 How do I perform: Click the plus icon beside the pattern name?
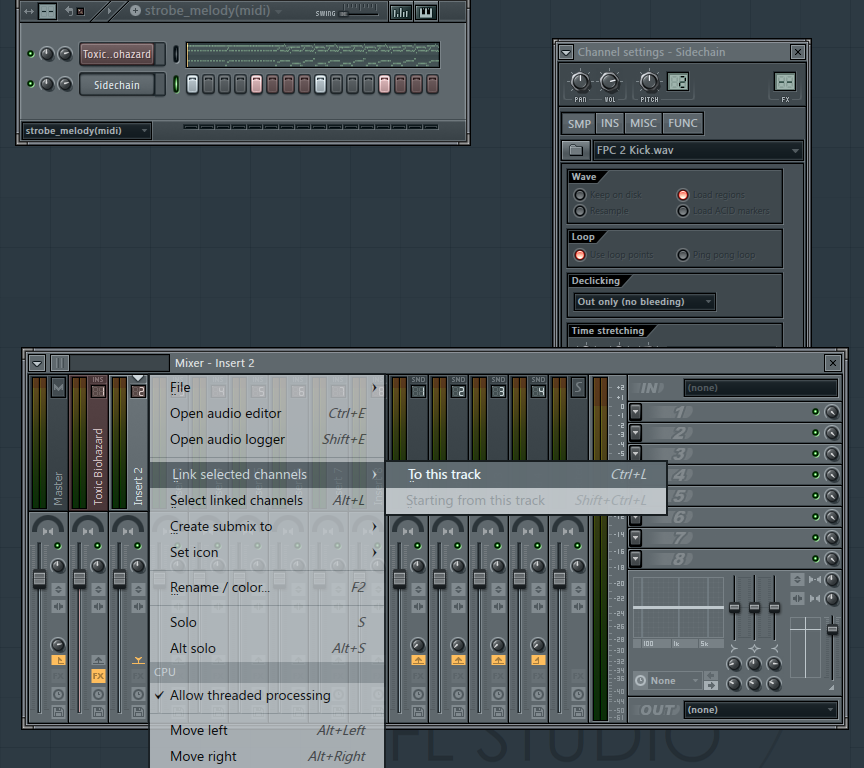(x=135, y=10)
